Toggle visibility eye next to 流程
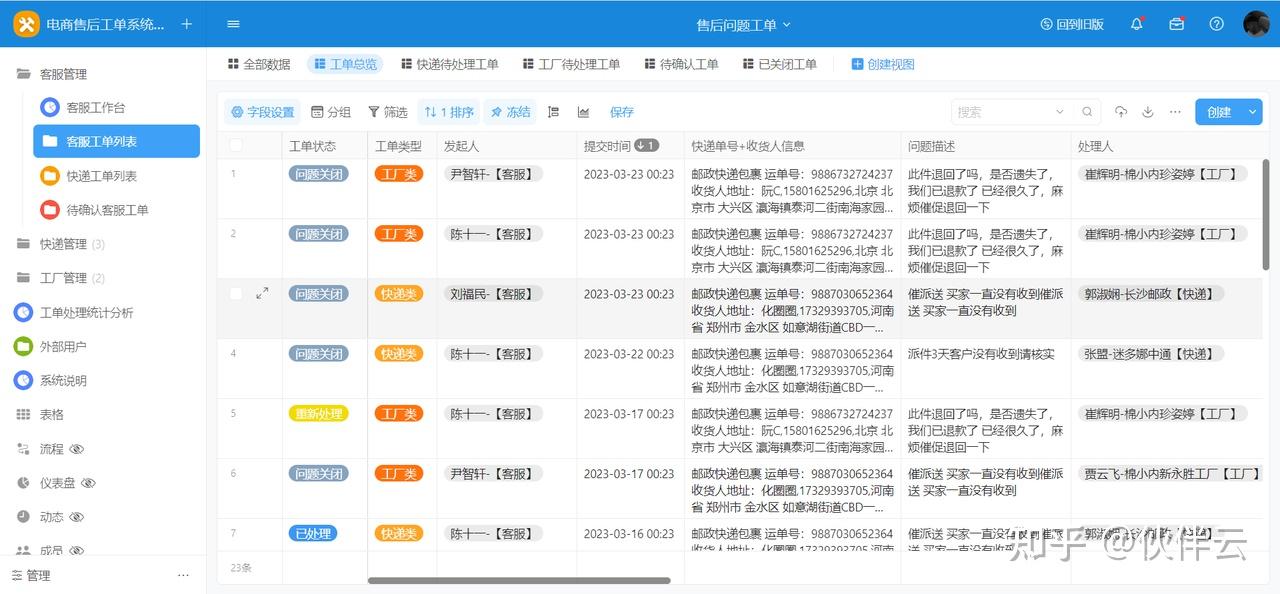The image size is (1280, 594). point(77,449)
